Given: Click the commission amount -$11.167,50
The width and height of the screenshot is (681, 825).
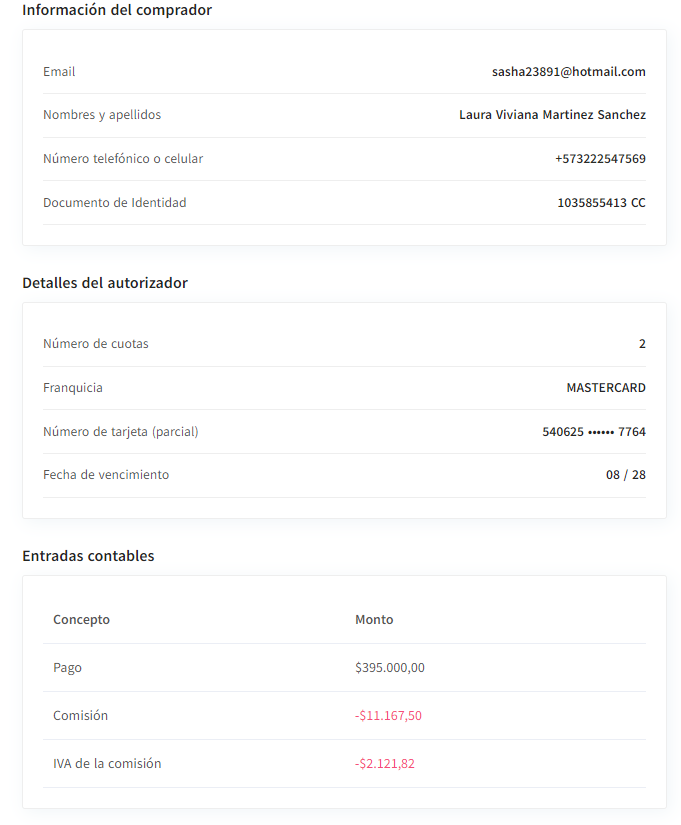Looking at the screenshot, I should pyautogui.click(x=388, y=716).
